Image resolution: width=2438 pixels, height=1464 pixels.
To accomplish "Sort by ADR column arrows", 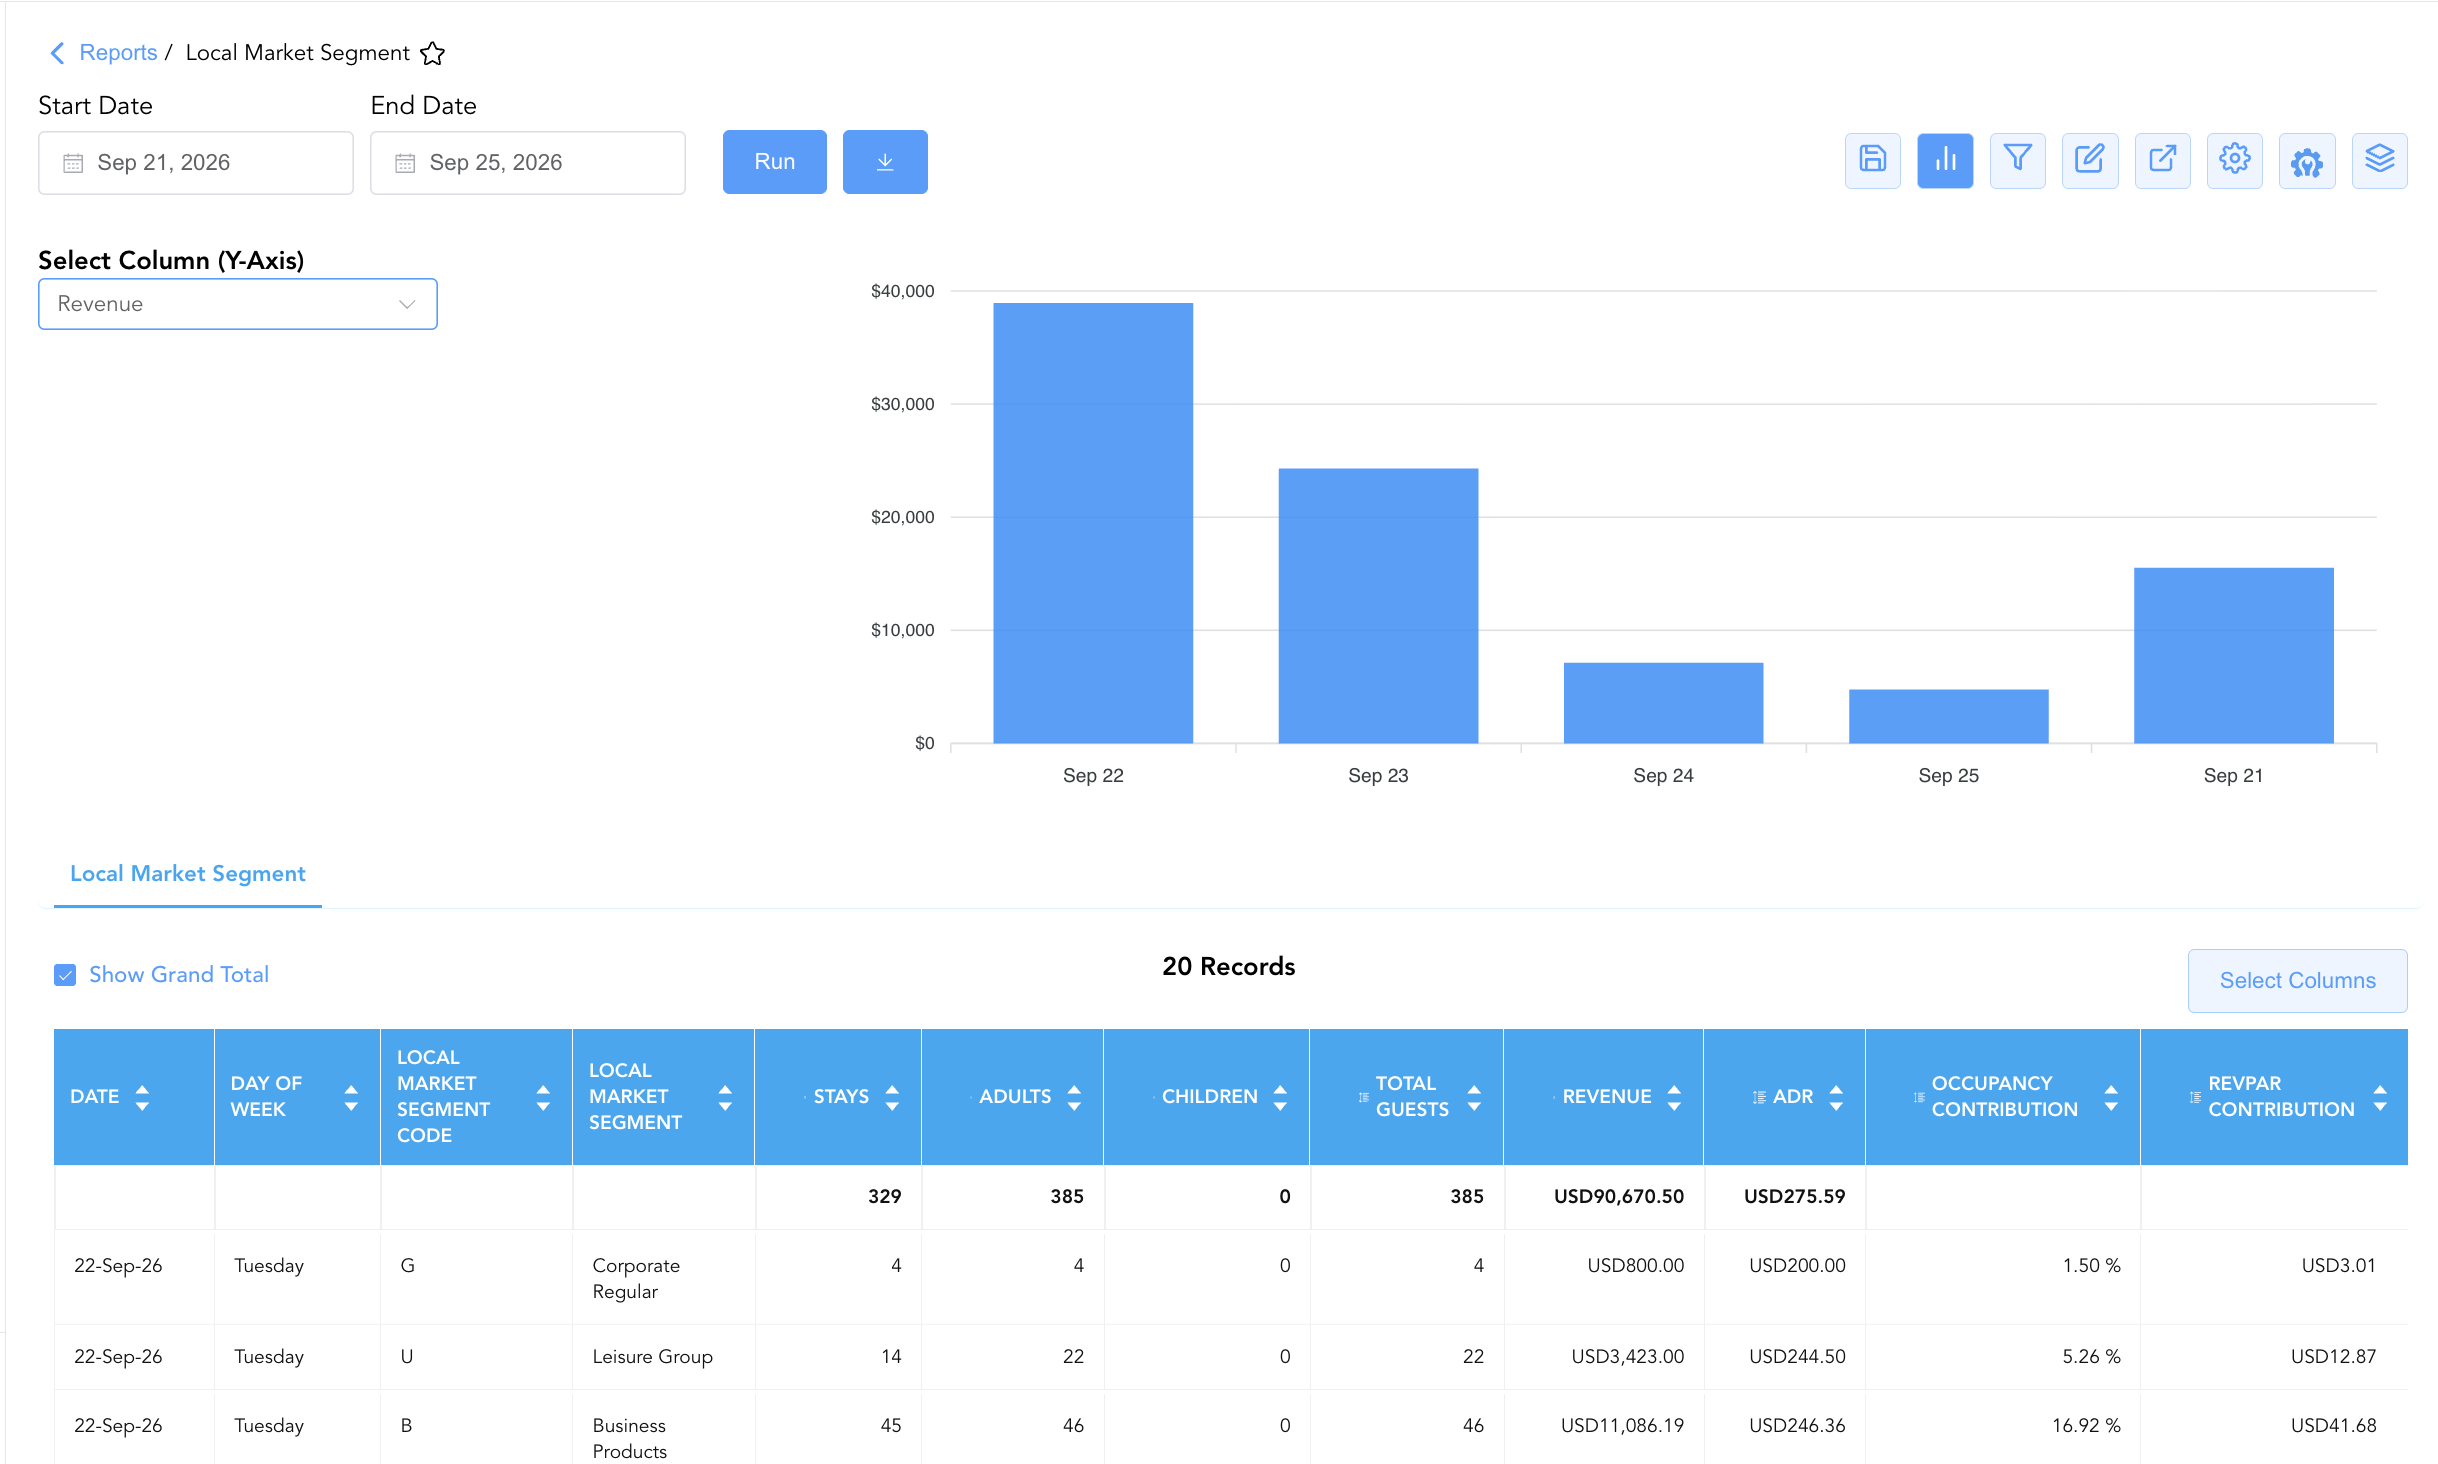I will 1836,1097.
